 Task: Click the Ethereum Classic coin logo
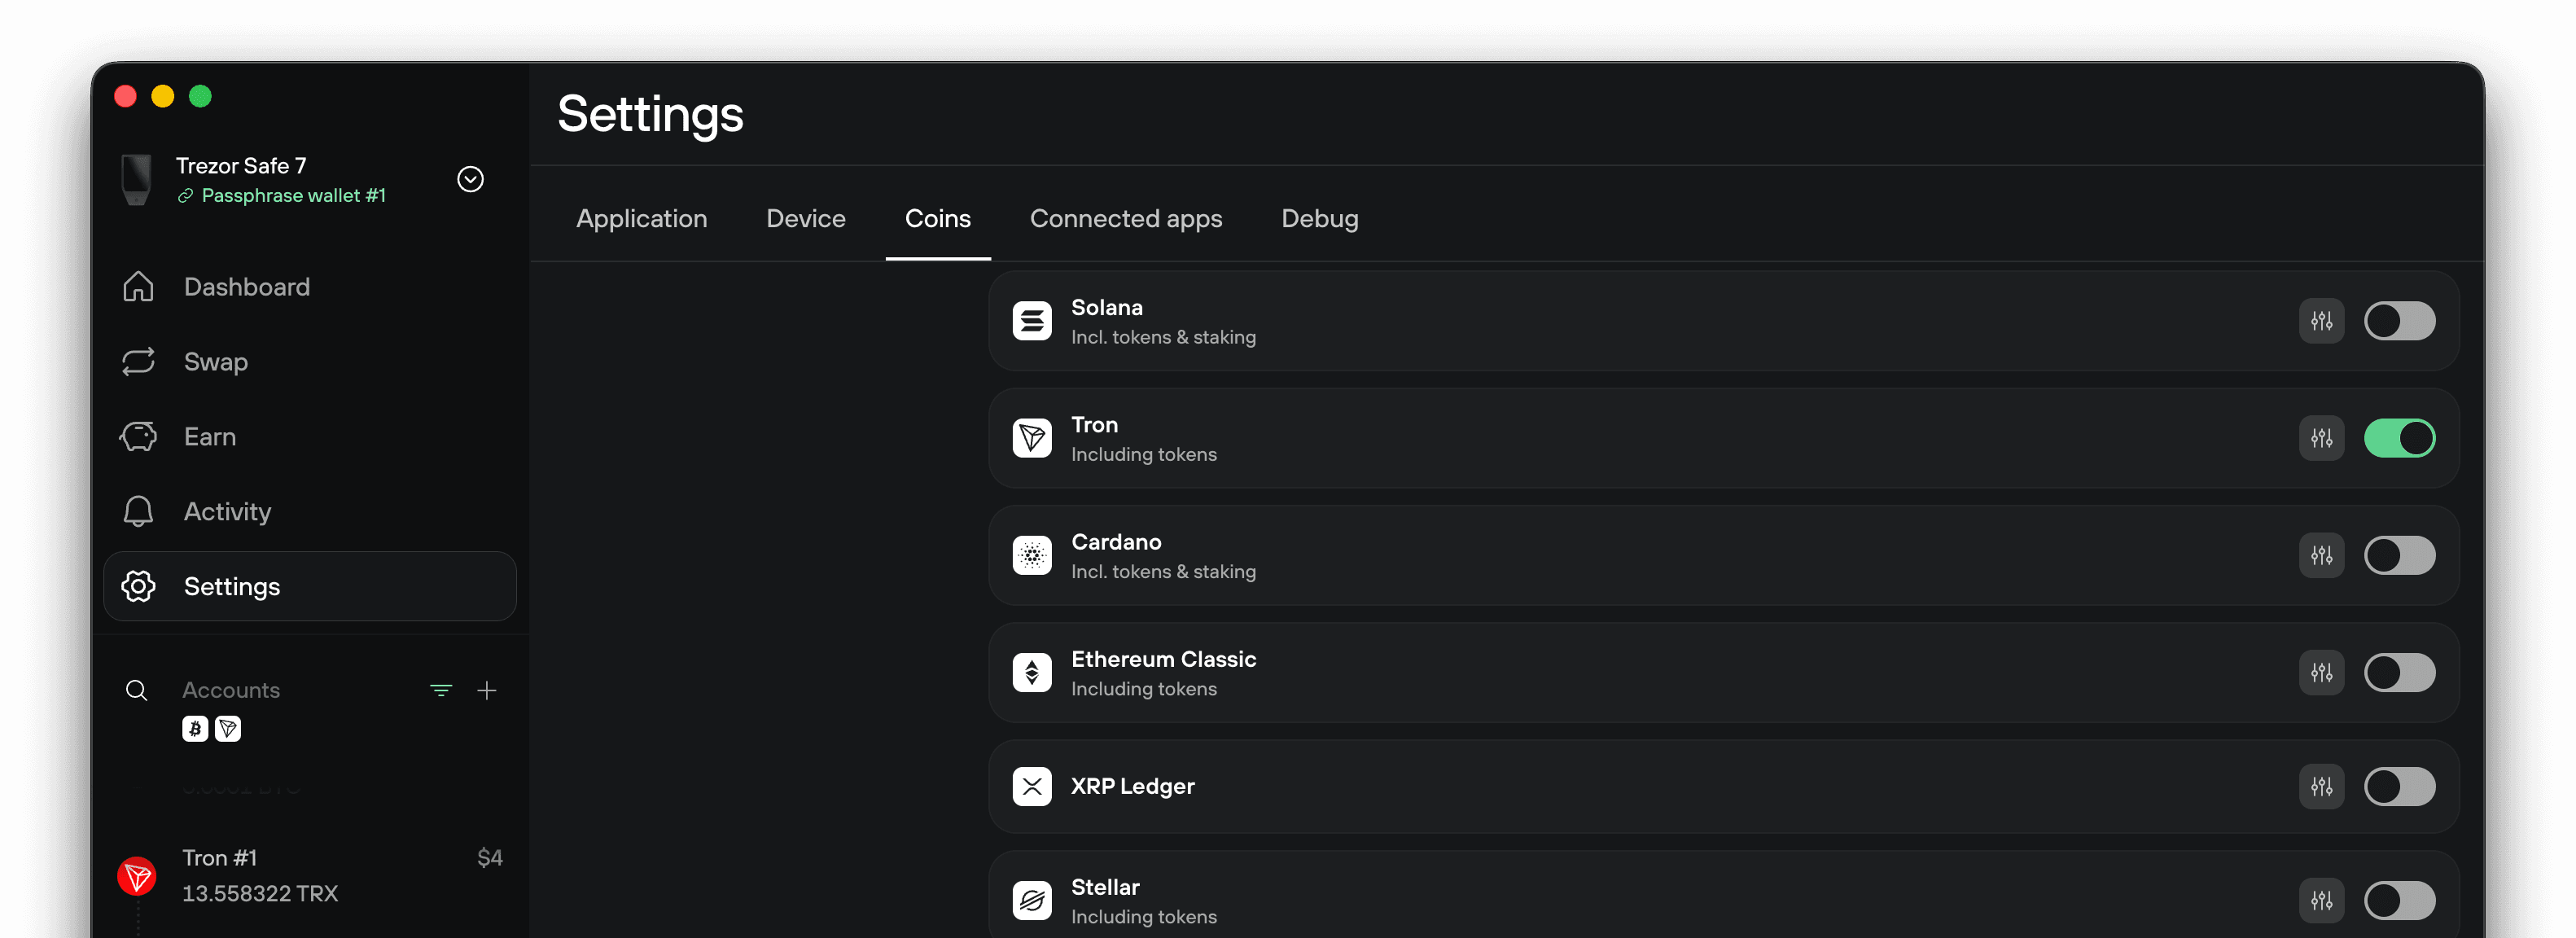click(x=1031, y=672)
